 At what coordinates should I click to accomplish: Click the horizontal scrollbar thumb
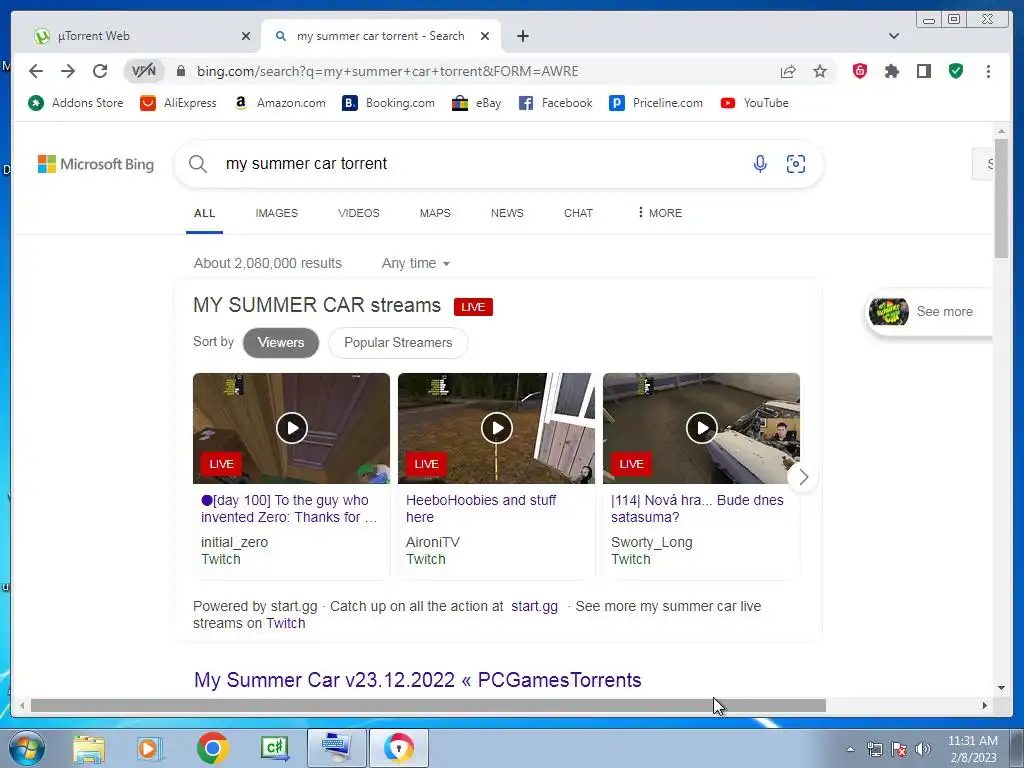tap(428, 706)
